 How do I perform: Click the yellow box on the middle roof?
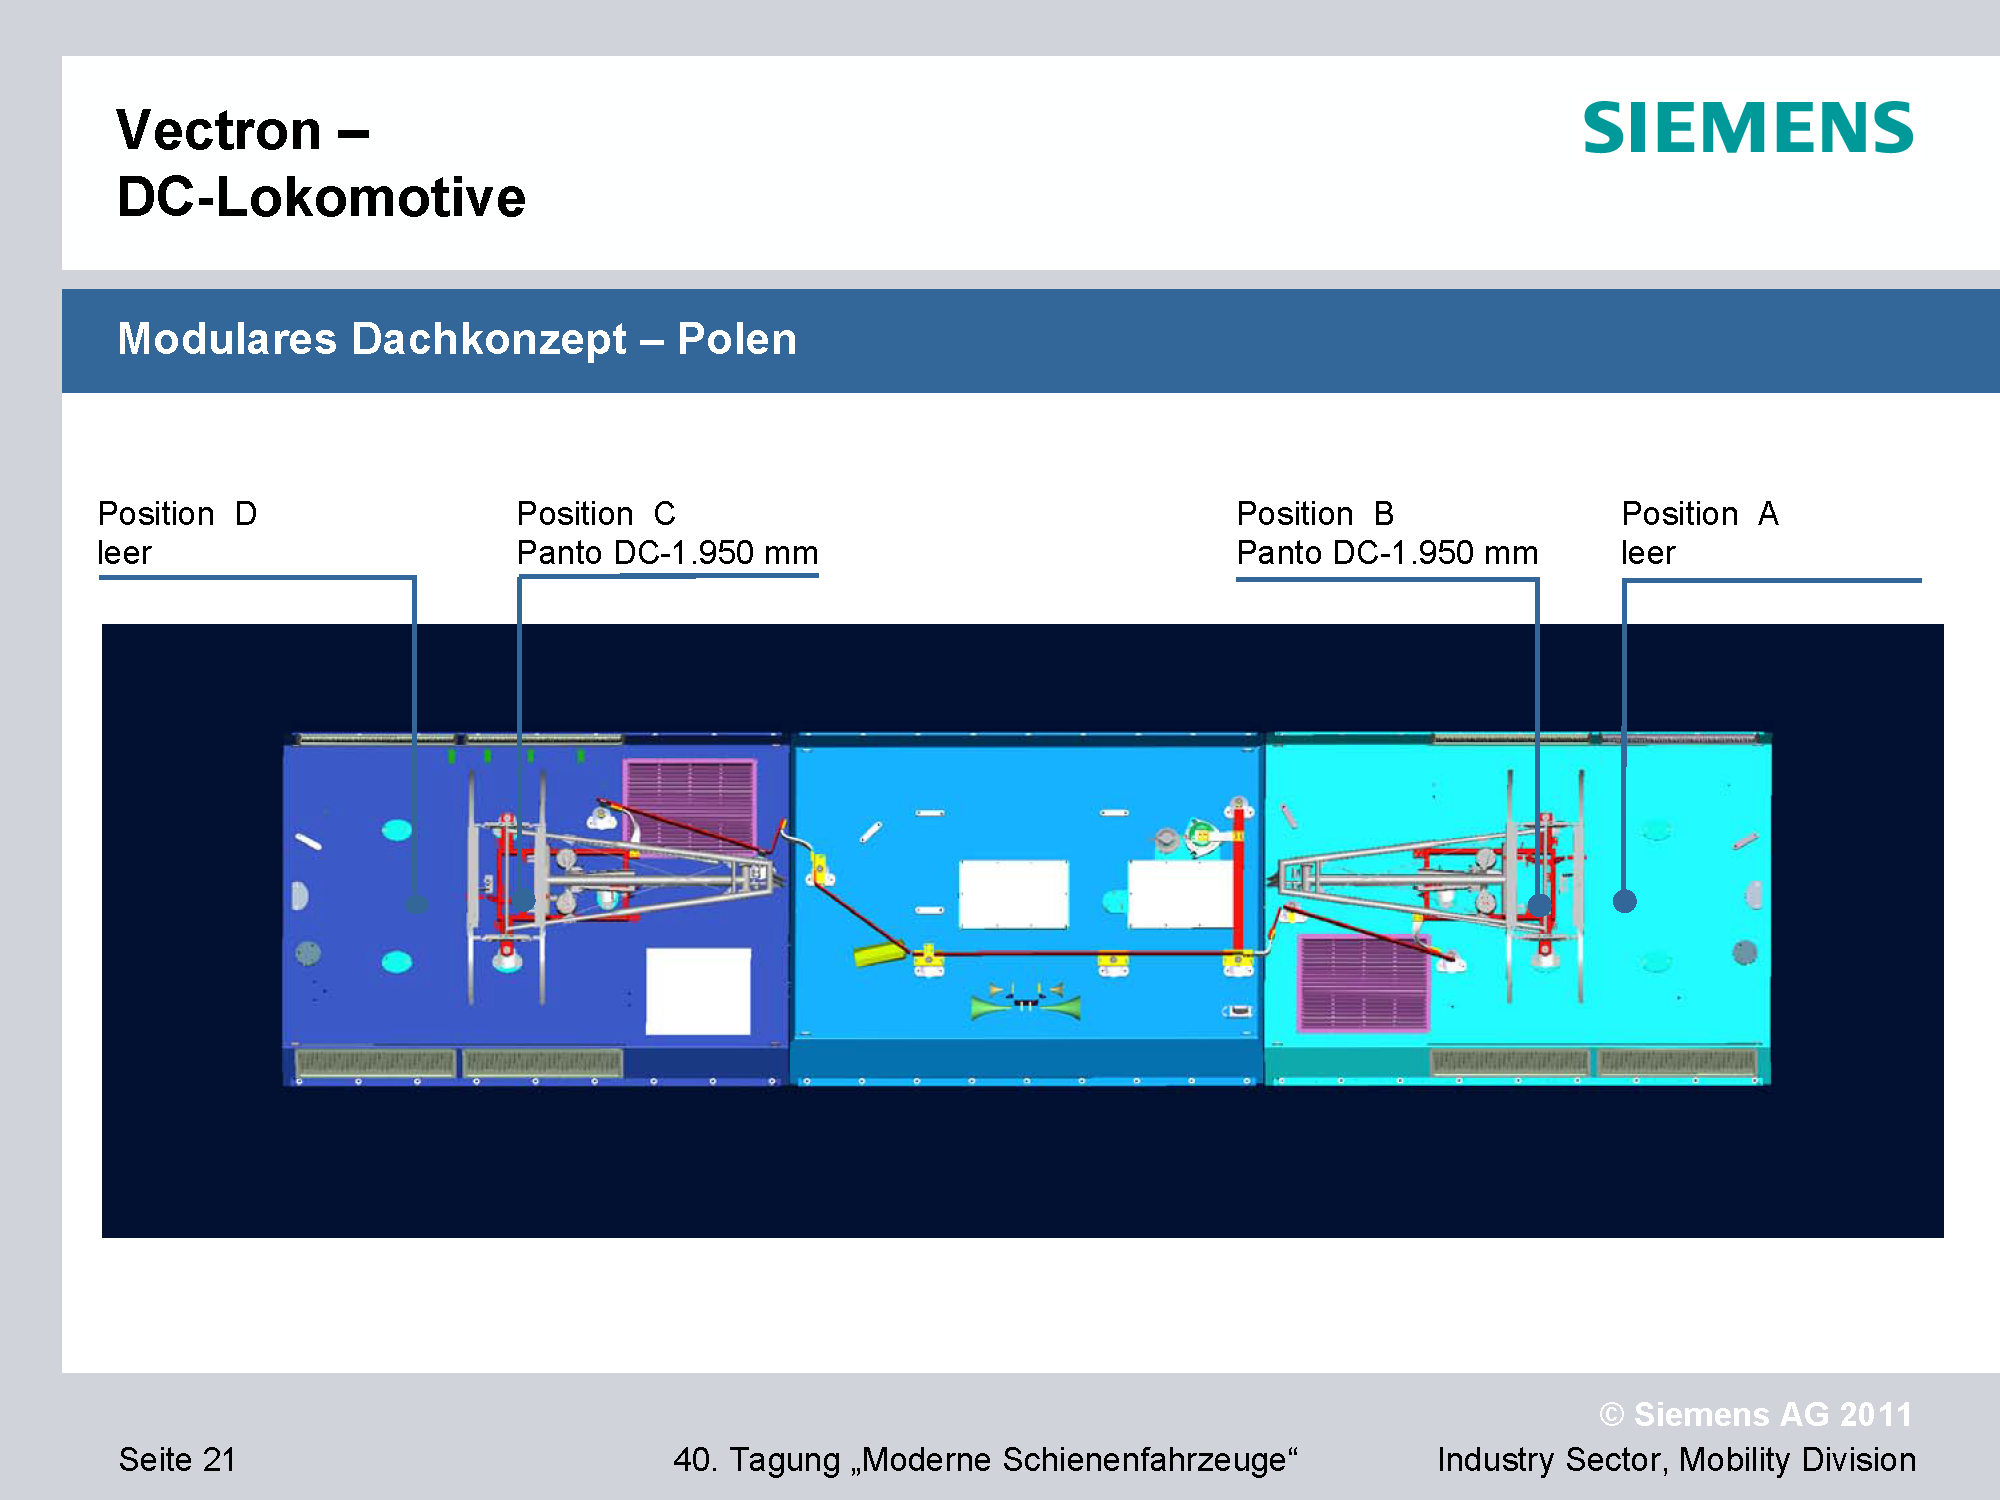click(879, 955)
